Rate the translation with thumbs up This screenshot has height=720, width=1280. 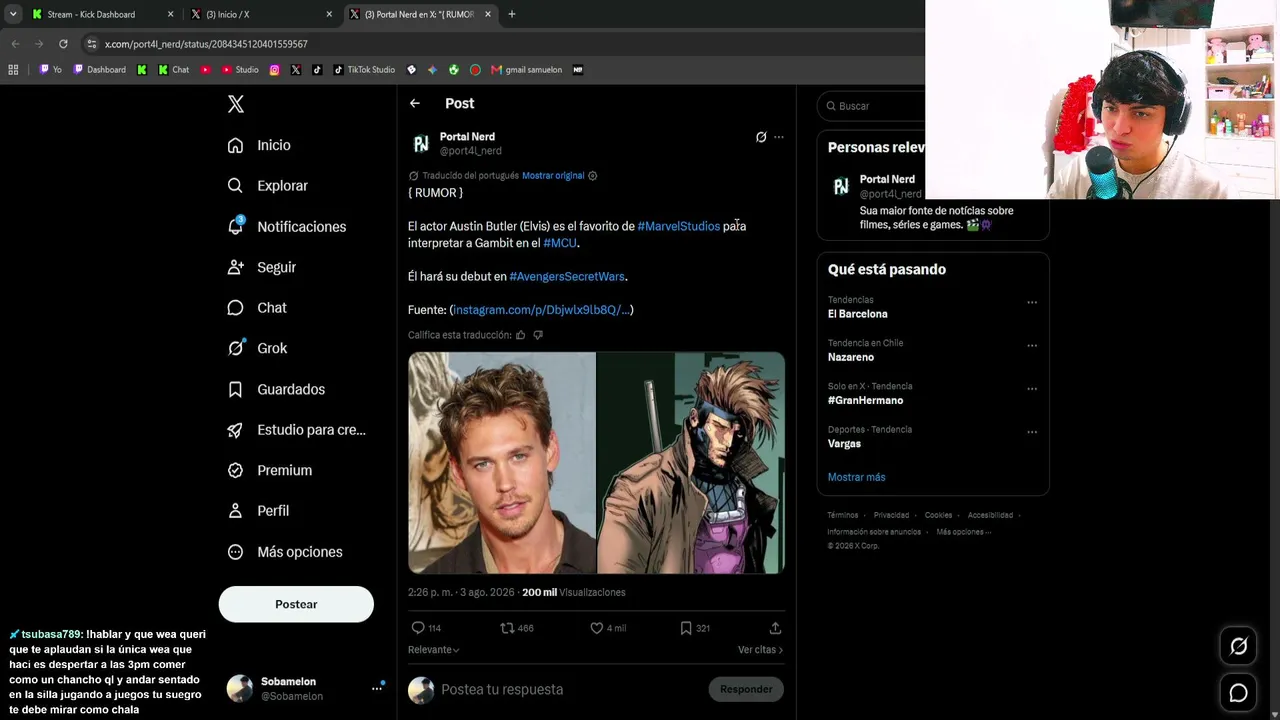click(520, 335)
